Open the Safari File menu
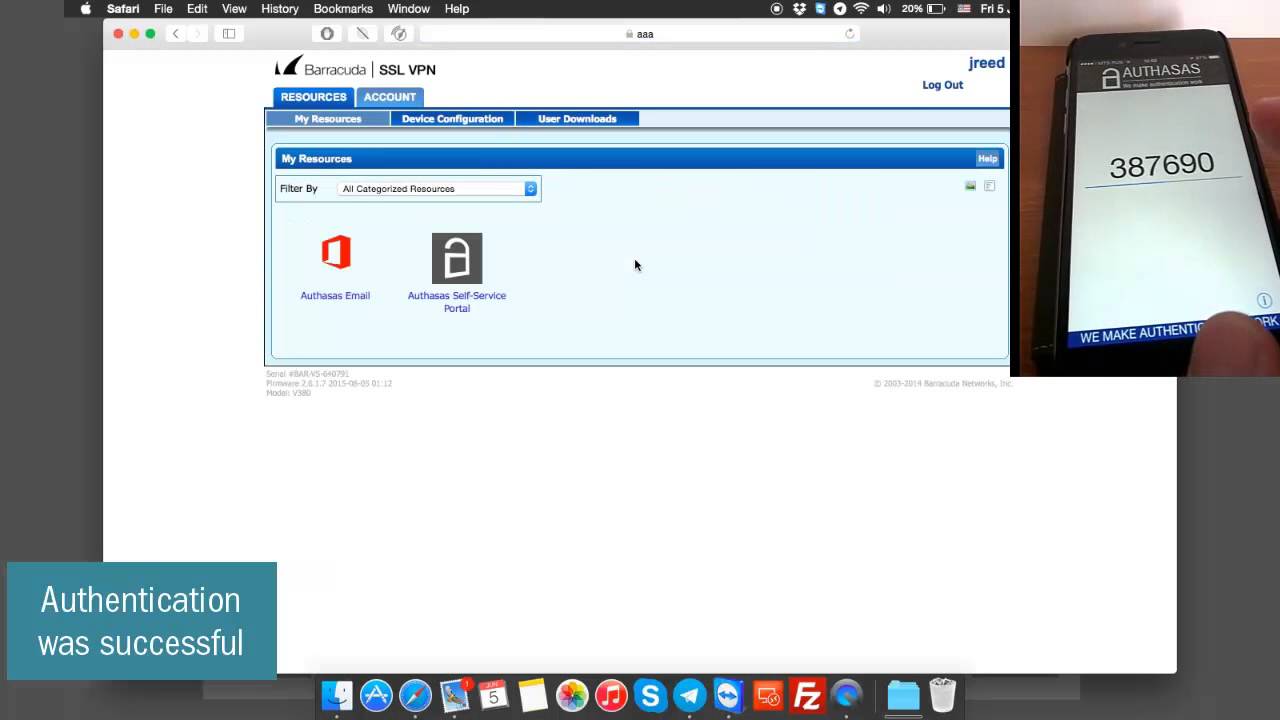The image size is (1280, 720). pos(163,9)
